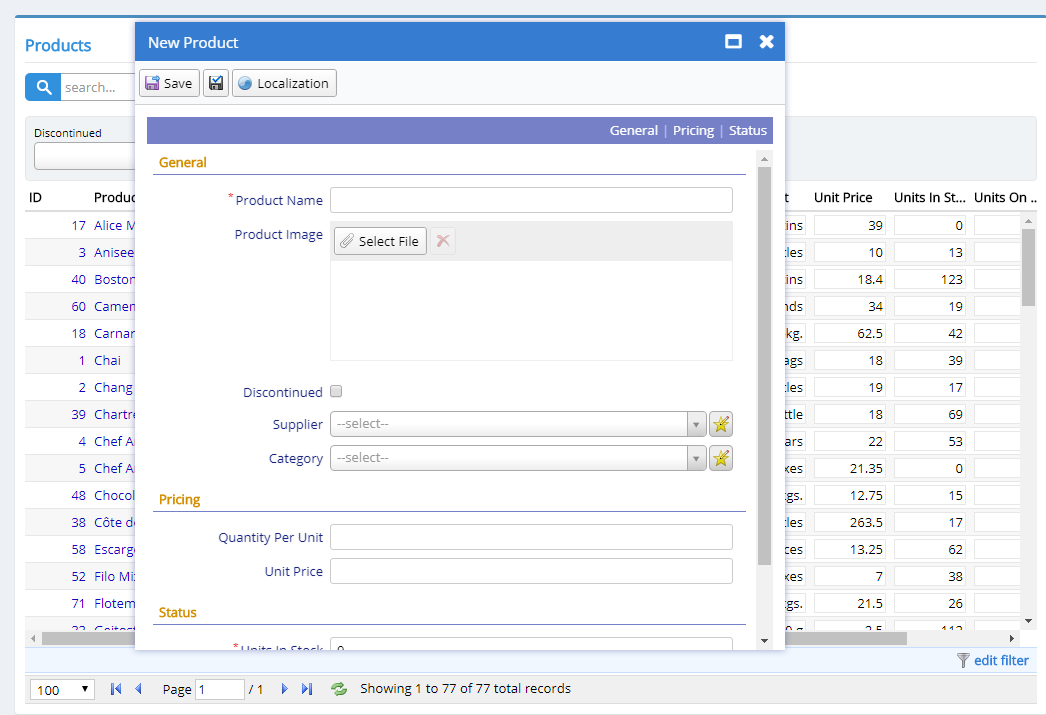
Task: Open the Localization button
Action: tap(284, 83)
